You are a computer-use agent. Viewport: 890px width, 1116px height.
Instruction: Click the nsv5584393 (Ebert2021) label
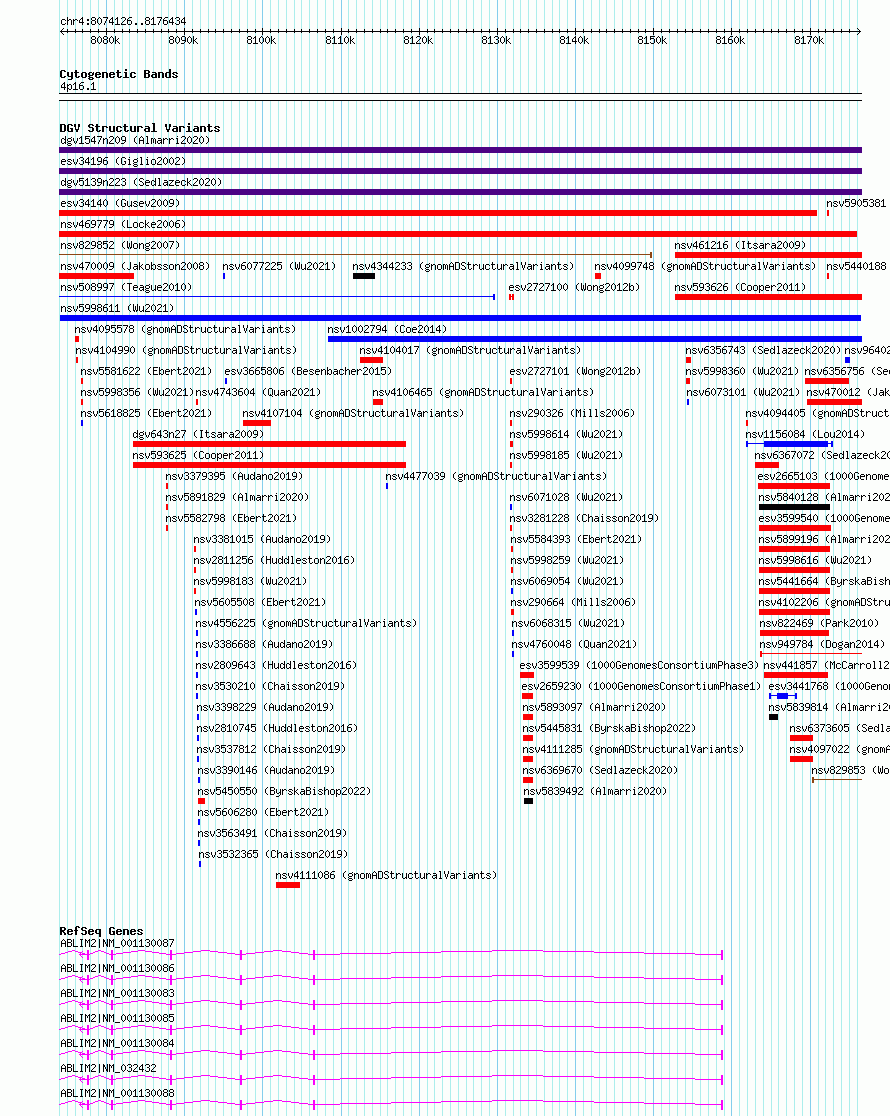pos(575,539)
